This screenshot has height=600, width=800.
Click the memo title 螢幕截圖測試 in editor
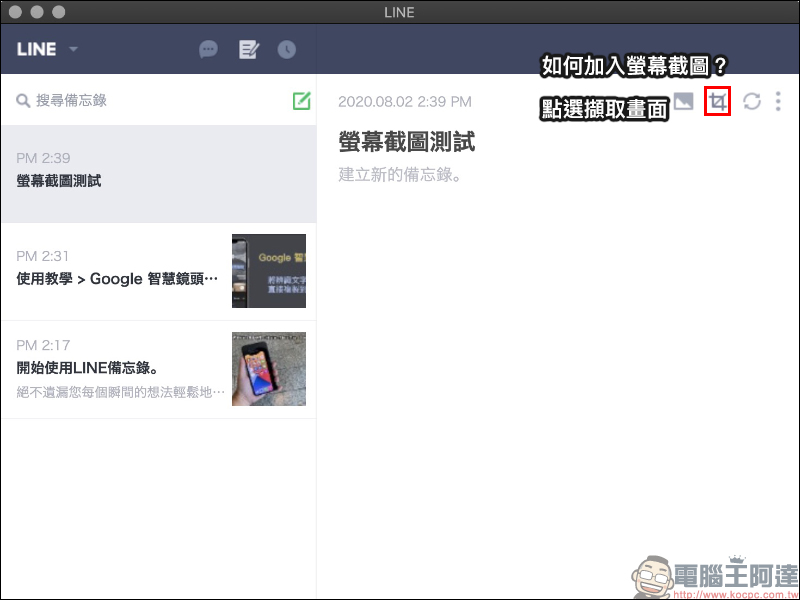(x=407, y=142)
